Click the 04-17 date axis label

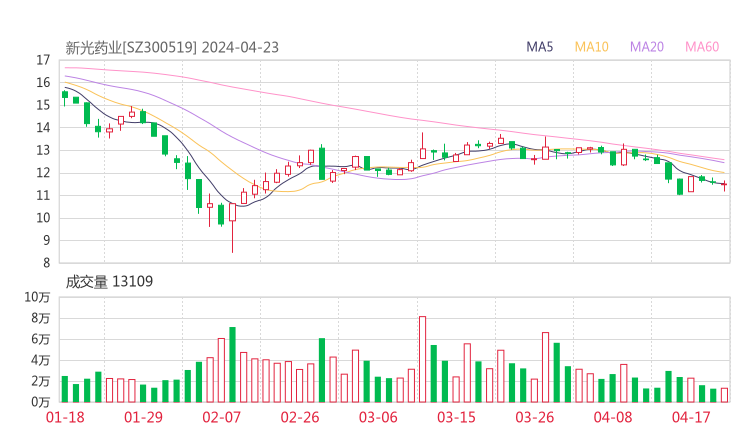(x=691, y=417)
